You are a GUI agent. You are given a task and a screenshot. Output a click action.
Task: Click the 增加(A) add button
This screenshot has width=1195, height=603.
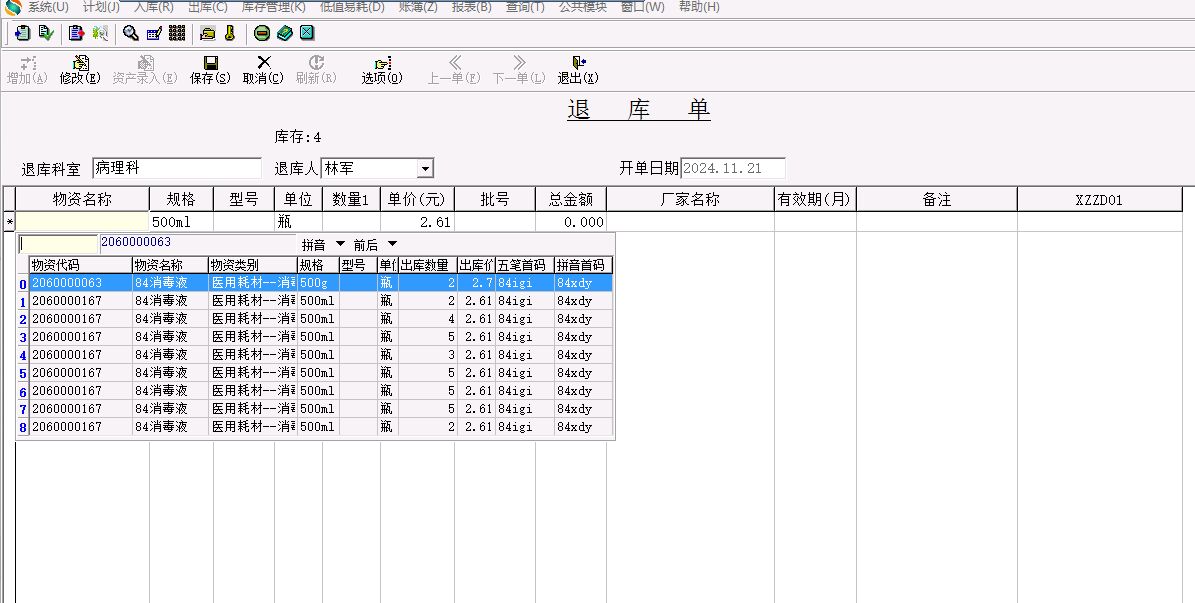27,69
